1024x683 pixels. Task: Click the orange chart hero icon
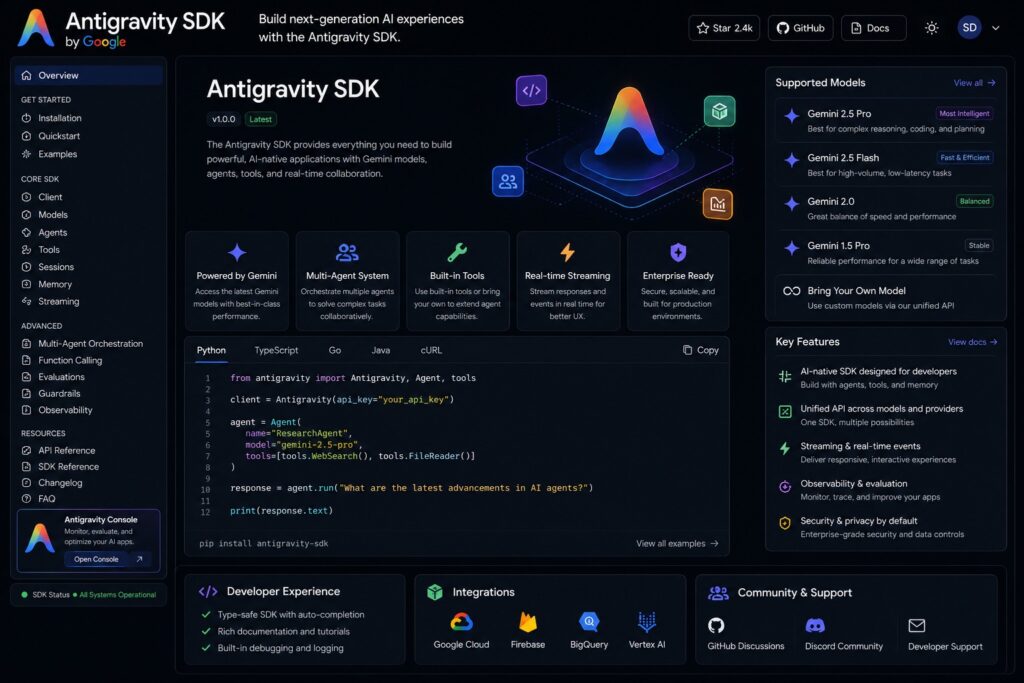(717, 204)
